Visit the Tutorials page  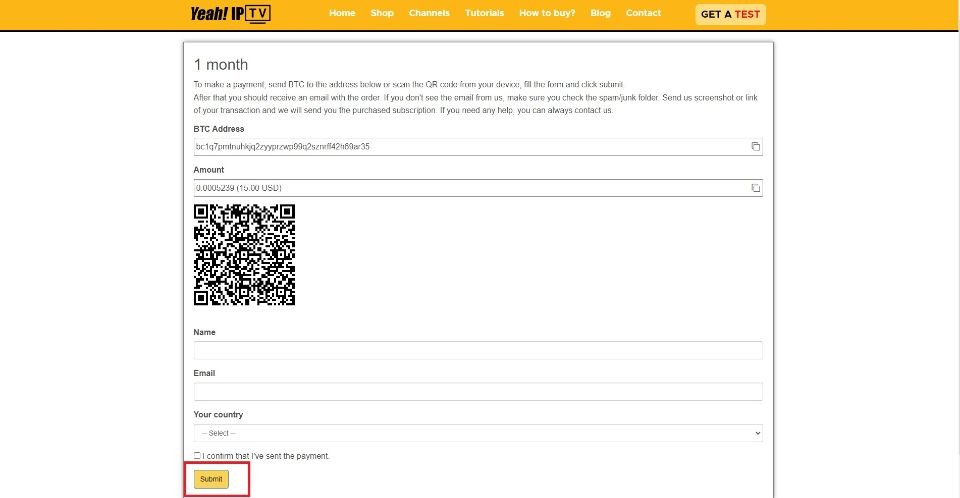click(x=484, y=13)
